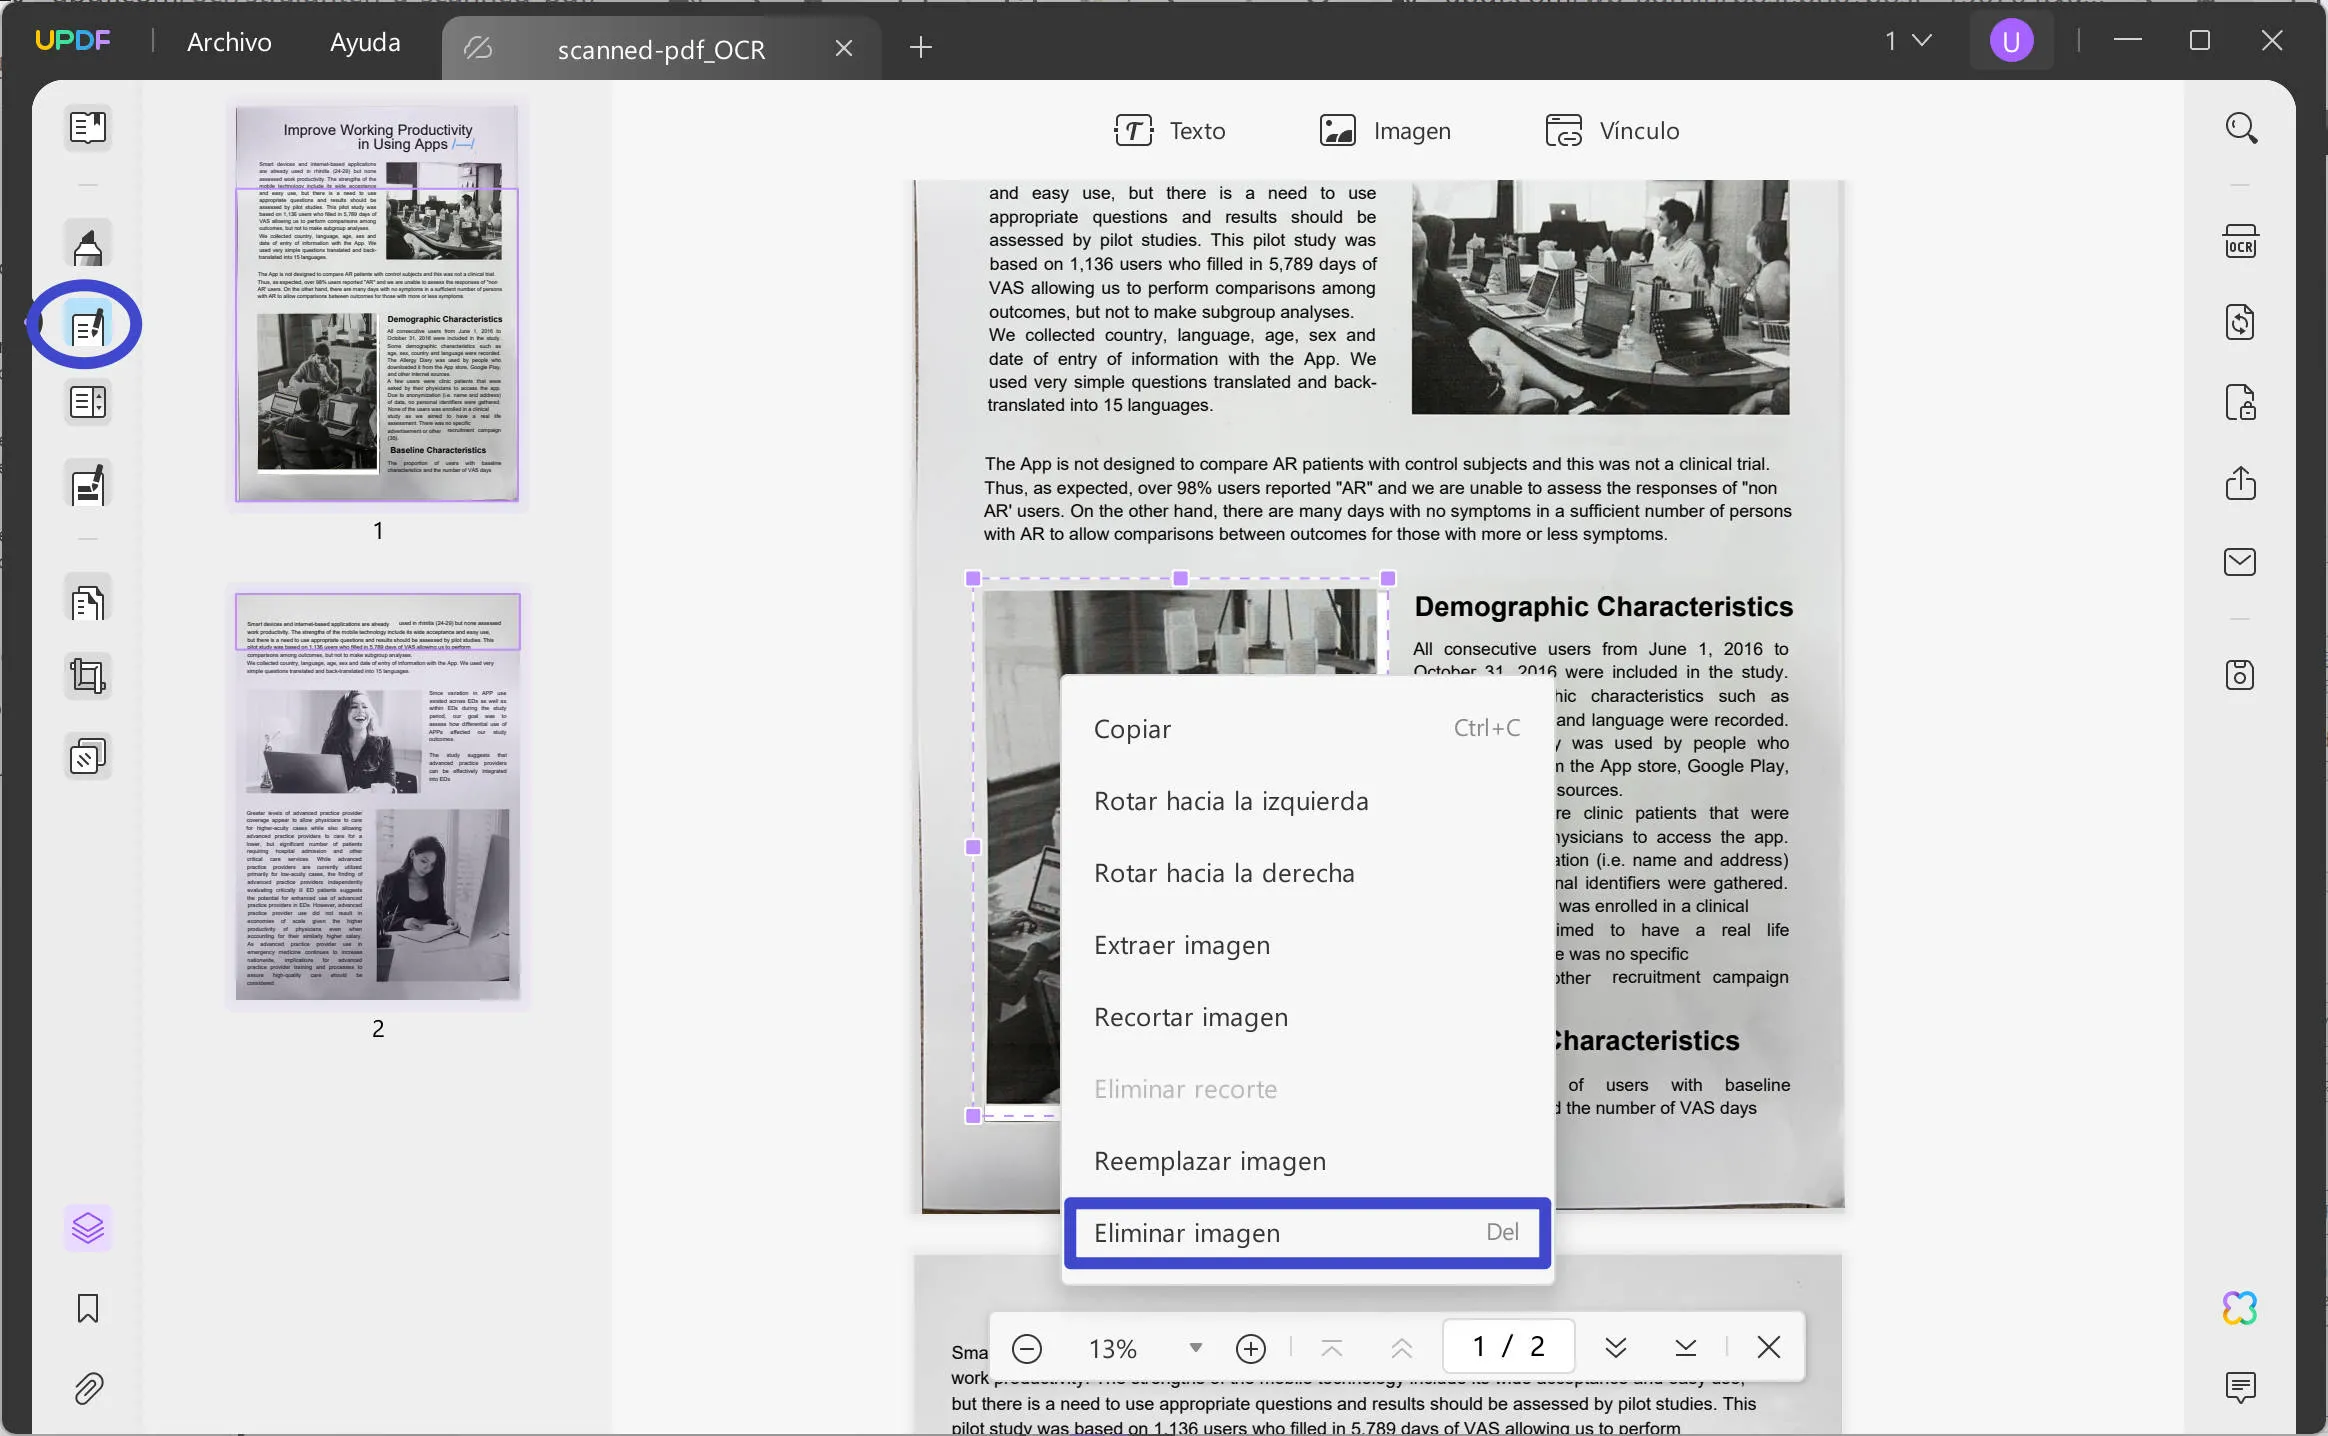2328x1436 pixels.
Task: Click the page number input field
Action: pyautogui.click(x=1509, y=1347)
